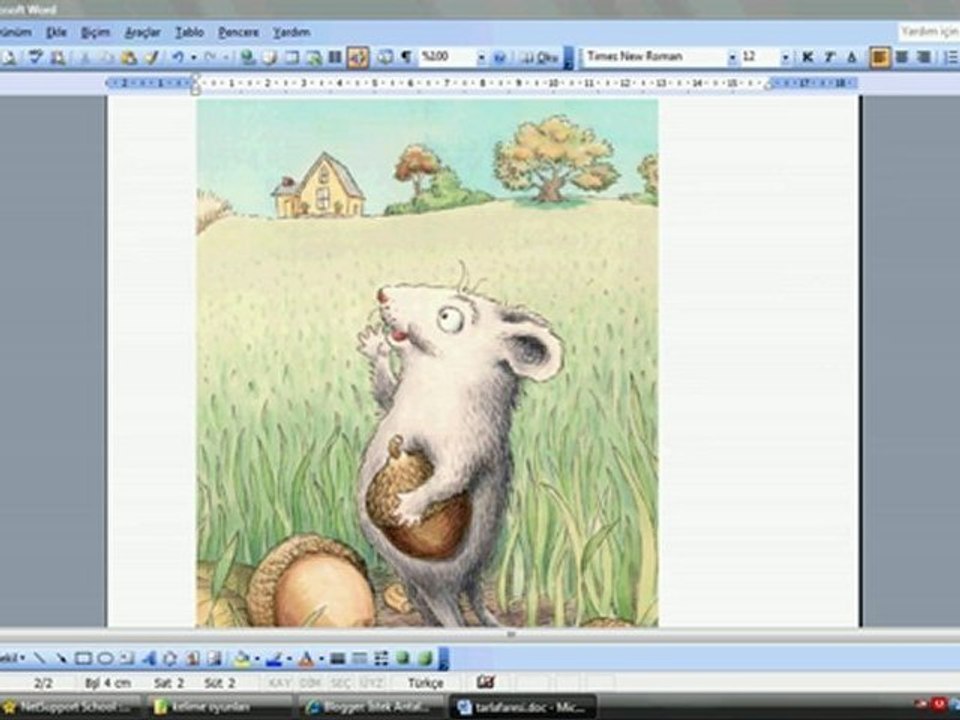
Task: Run the spelling and grammar check icon
Action: point(35,57)
